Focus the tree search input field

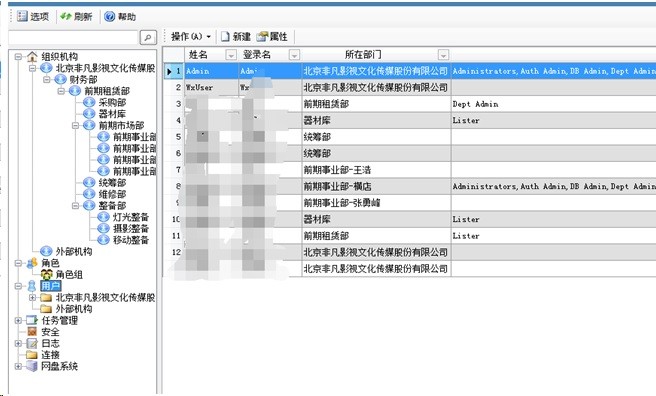73,38
